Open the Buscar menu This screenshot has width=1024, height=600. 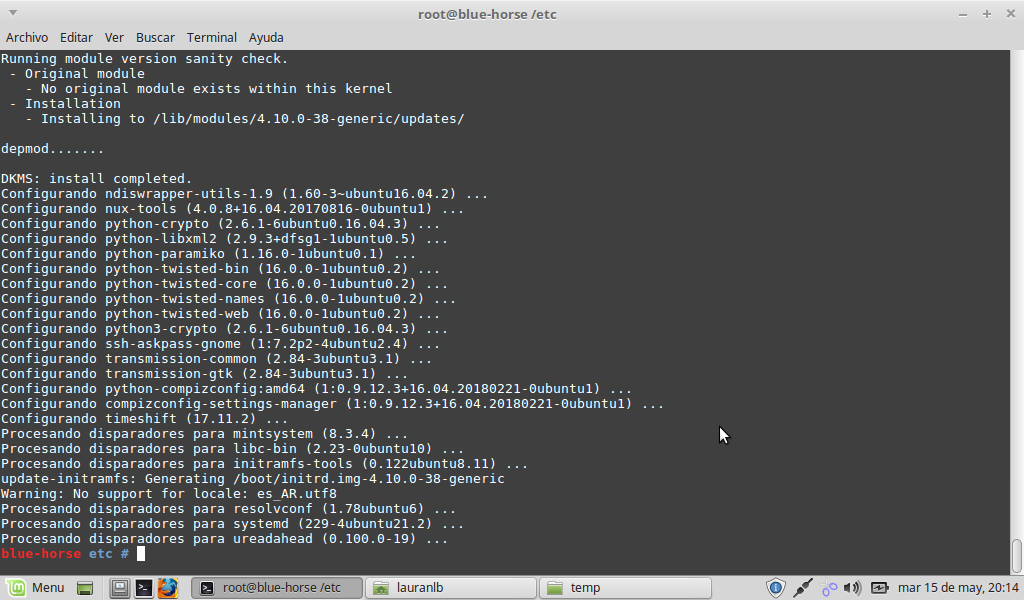click(x=155, y=37)
